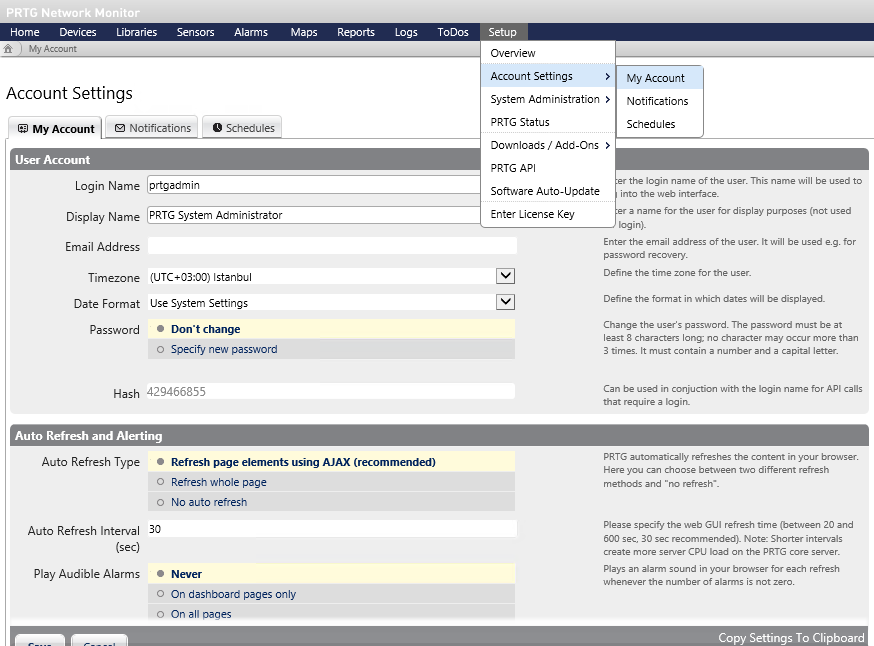Expand Downloads / Add-Ons submenu arrow
The height and width of the screenshot is (646, 874).
pyautogui.click(x=608, y=145)
